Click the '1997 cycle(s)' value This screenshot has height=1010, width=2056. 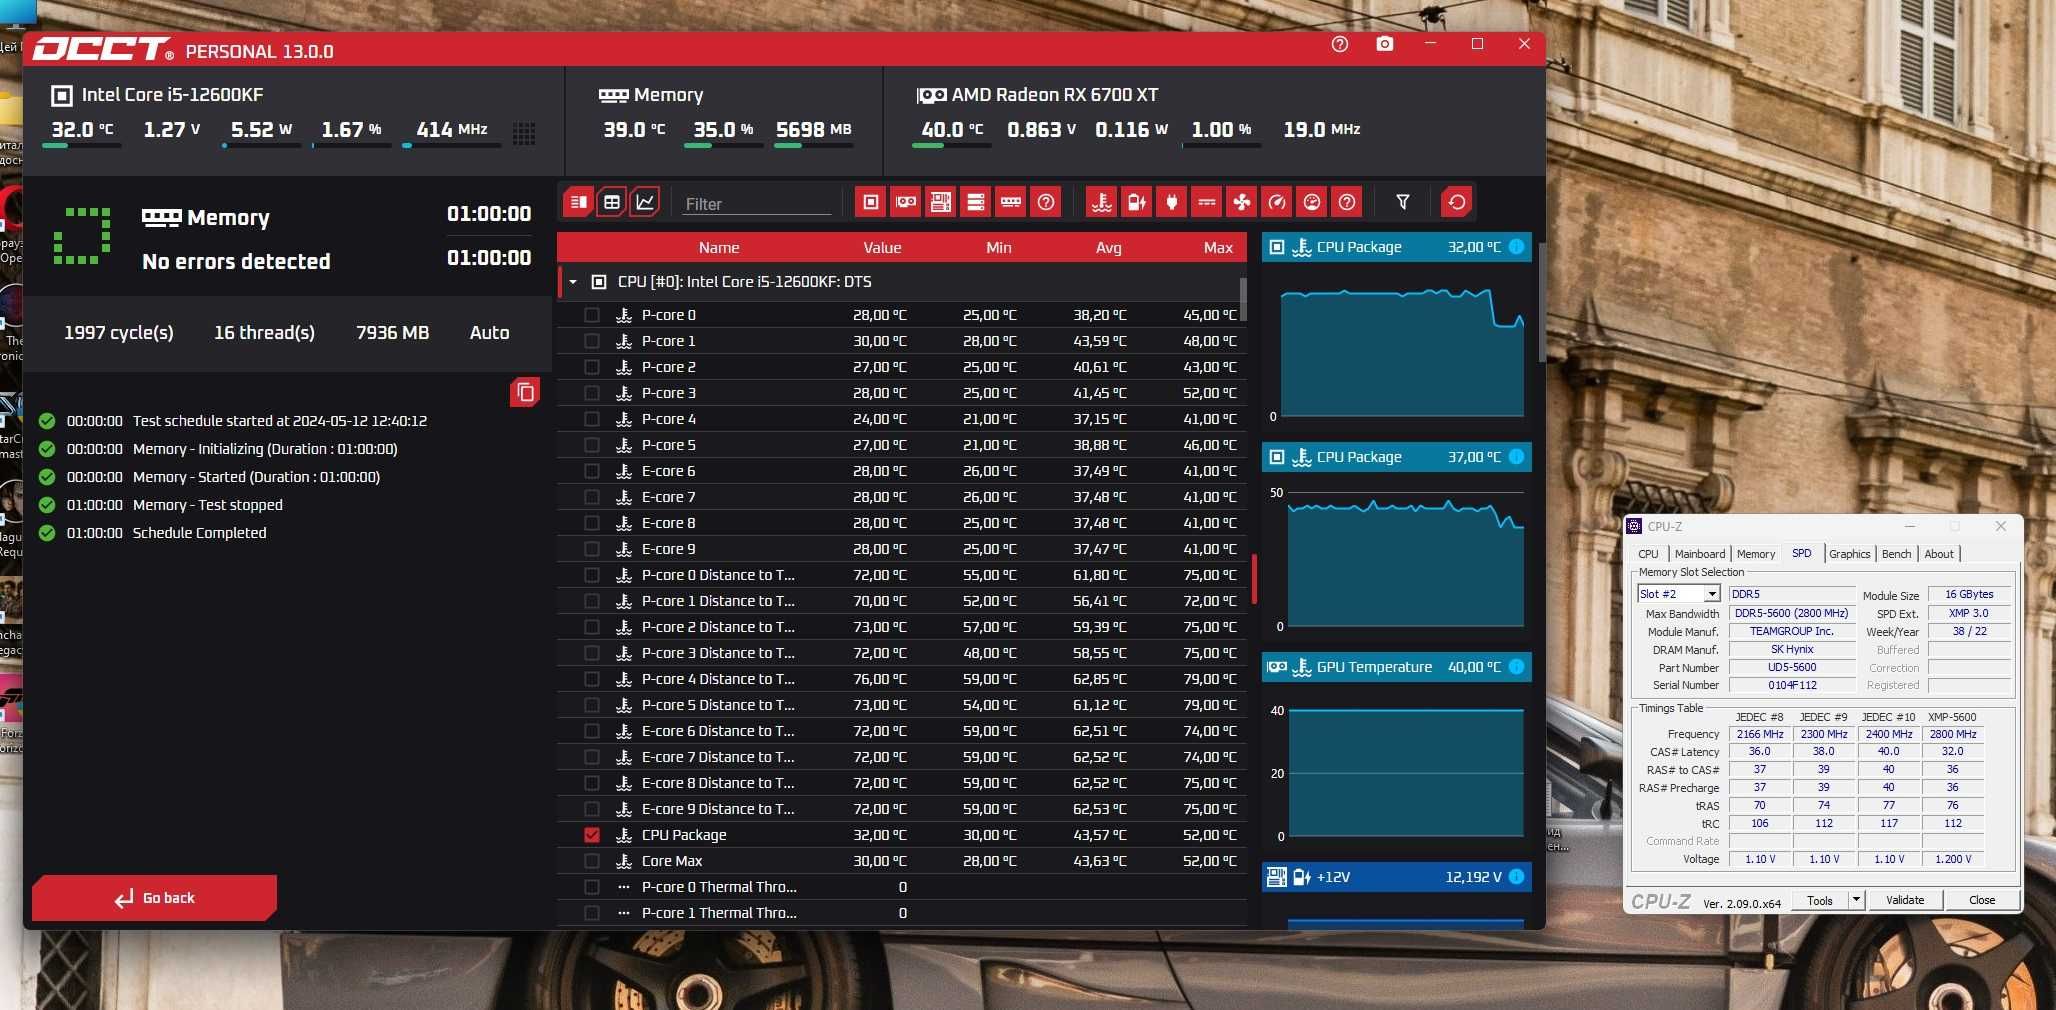click(x=118, y=333)
